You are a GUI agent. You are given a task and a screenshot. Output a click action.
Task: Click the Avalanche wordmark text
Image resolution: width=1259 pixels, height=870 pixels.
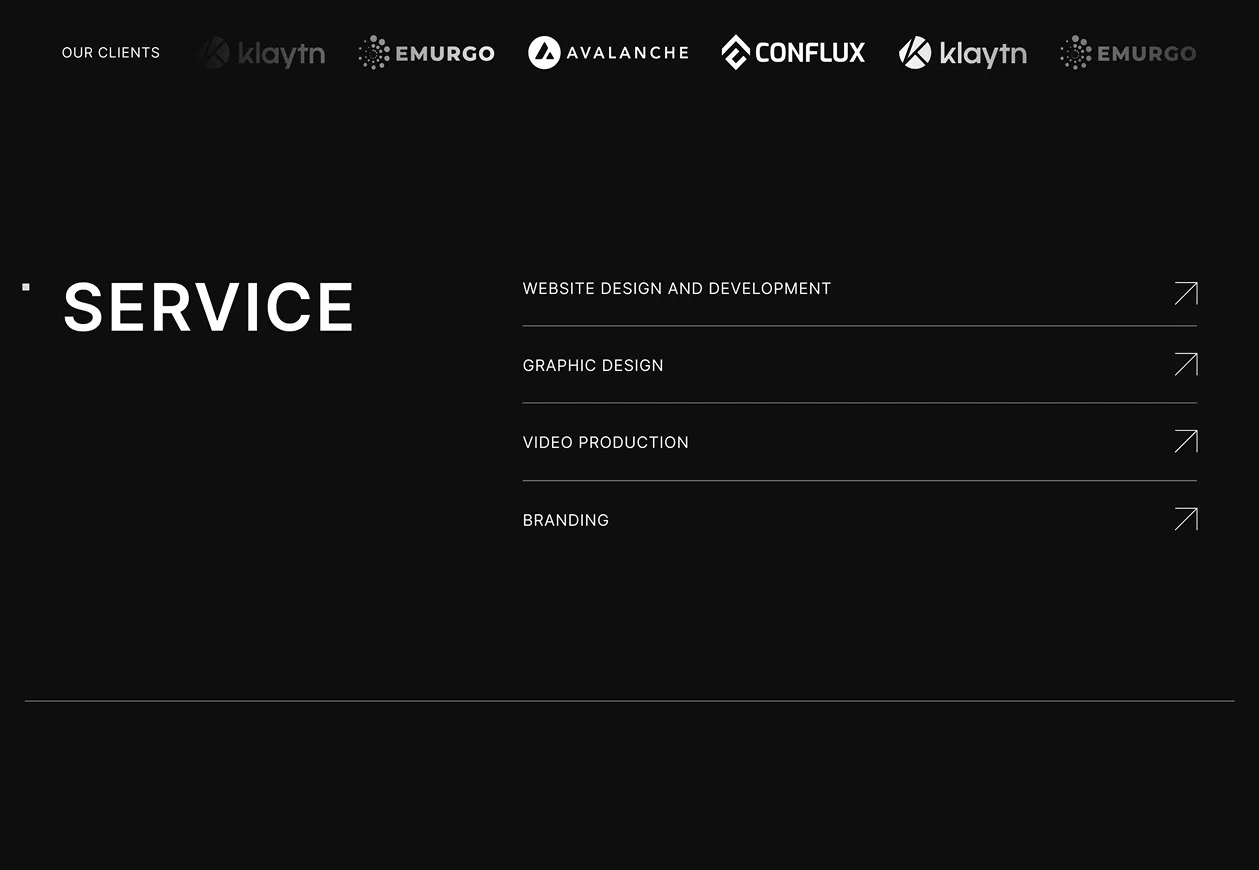627,53
